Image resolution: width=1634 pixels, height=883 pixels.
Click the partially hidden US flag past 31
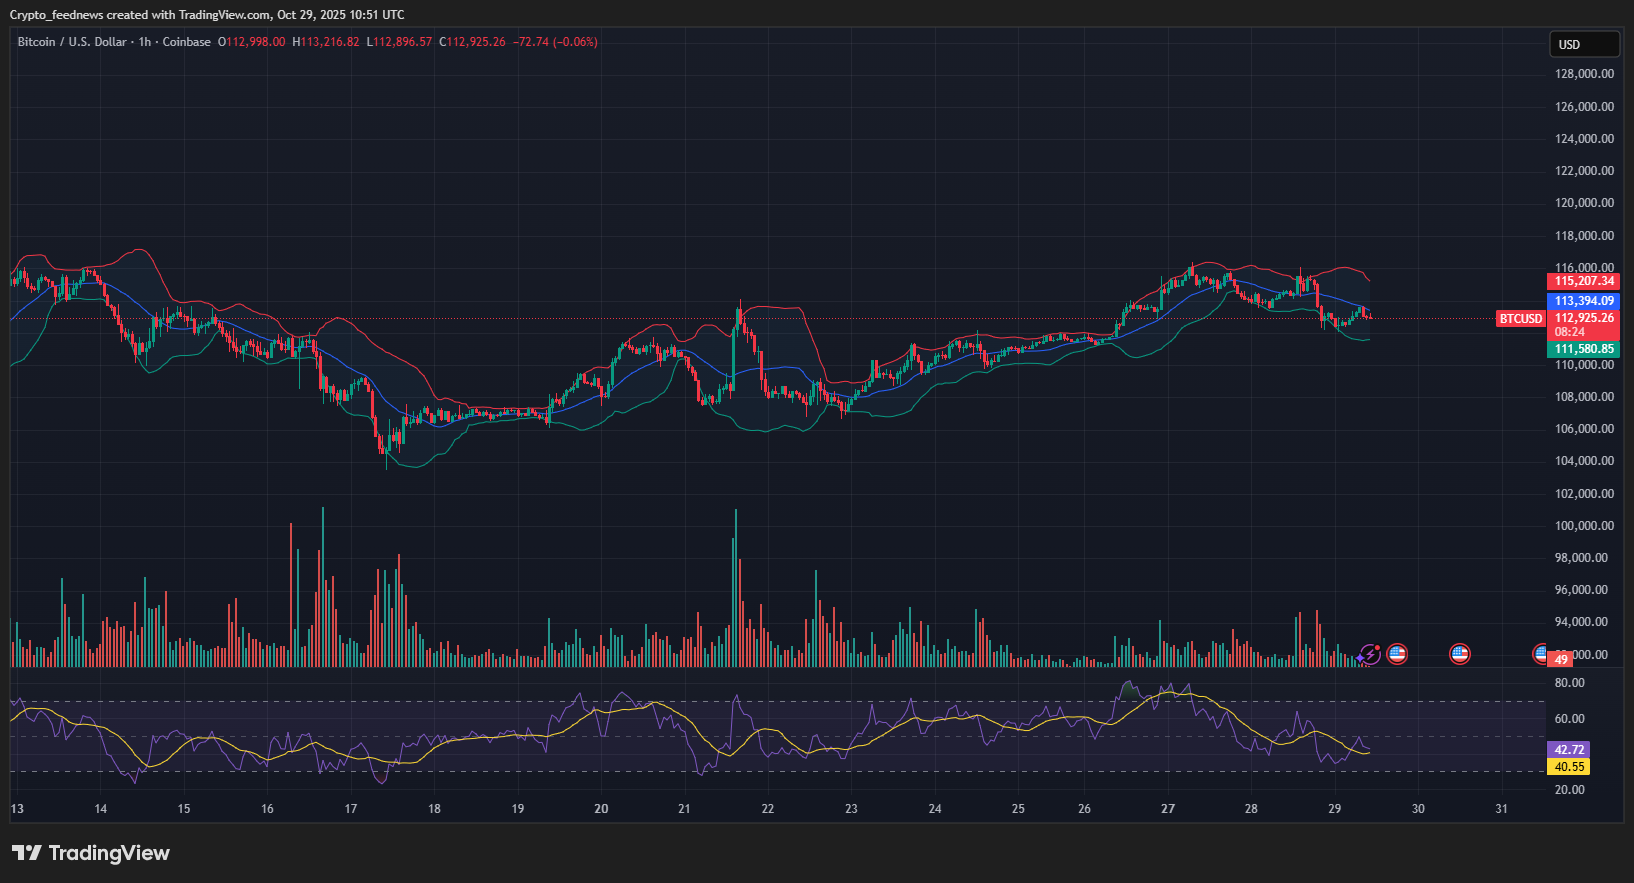[1540, 654]
